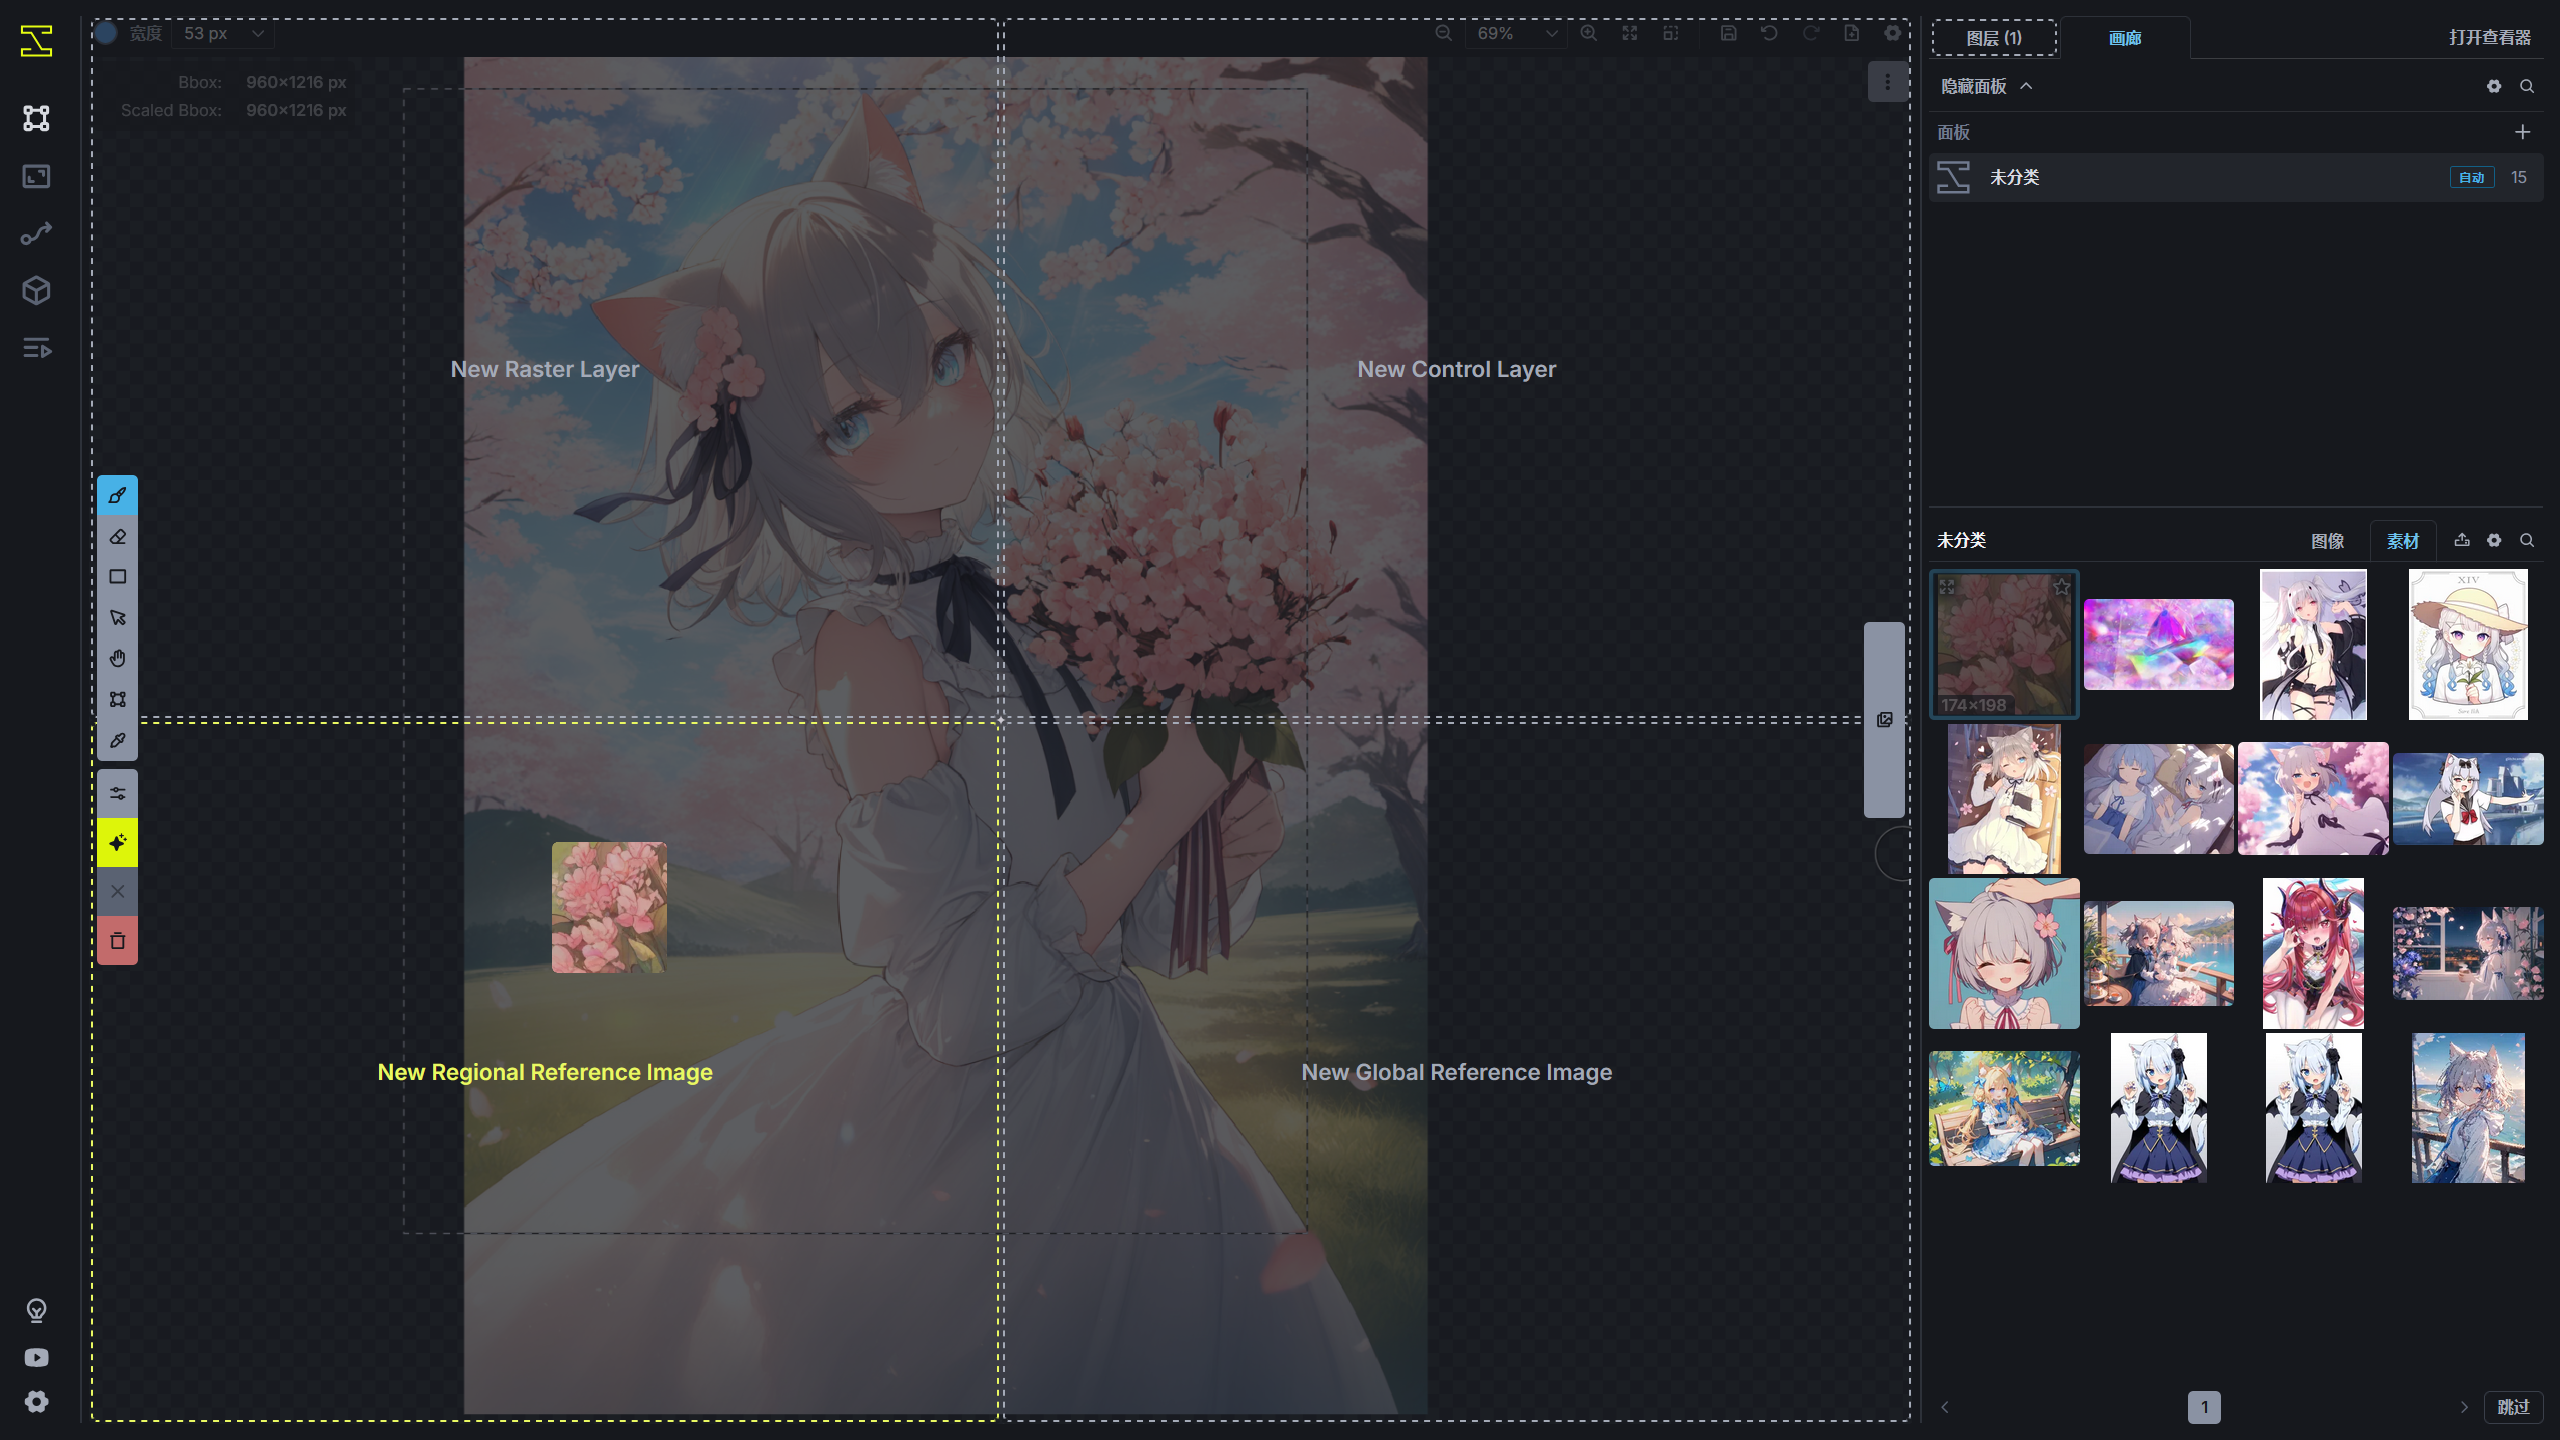Select the Color Picker eyedropper tool

pos(117,740)
